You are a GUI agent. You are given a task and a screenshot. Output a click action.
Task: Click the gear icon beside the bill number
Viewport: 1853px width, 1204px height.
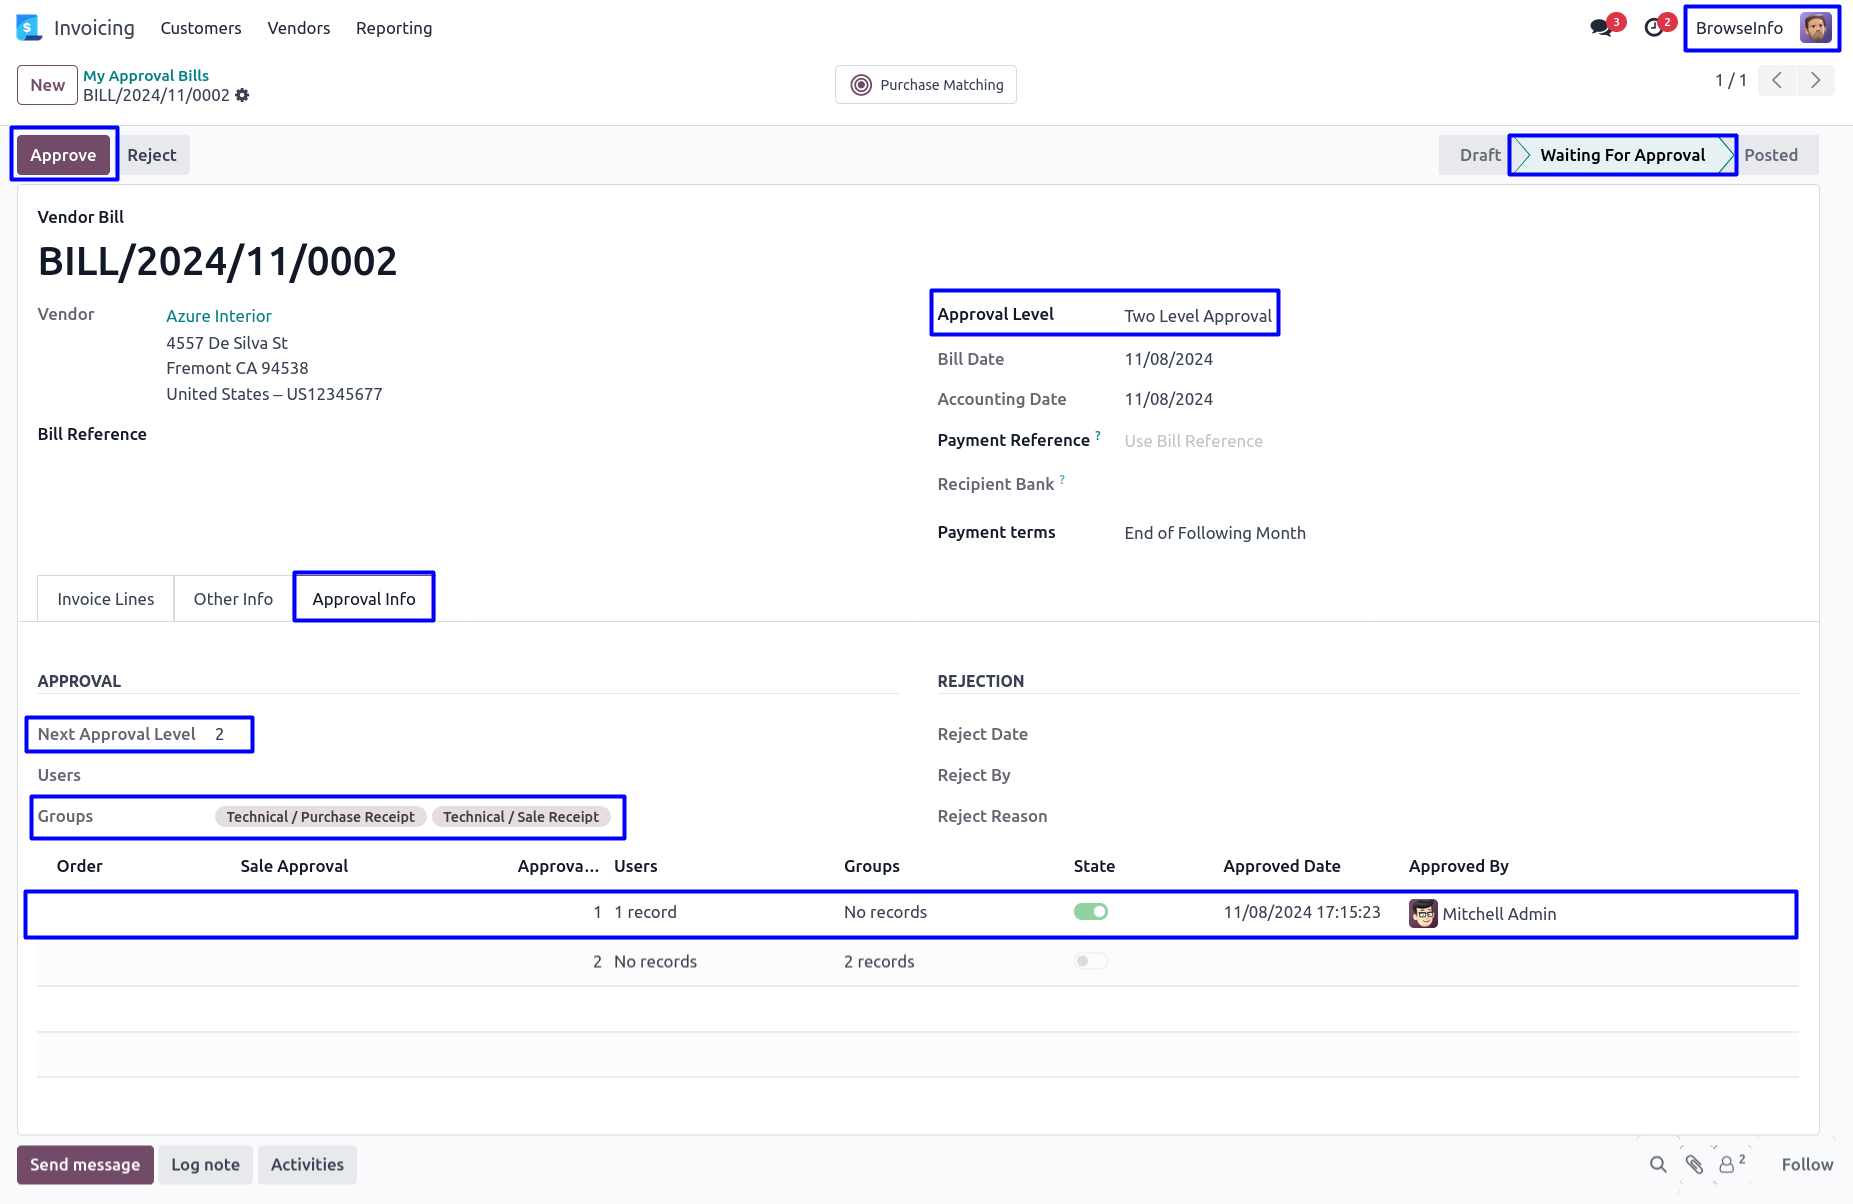242,96
